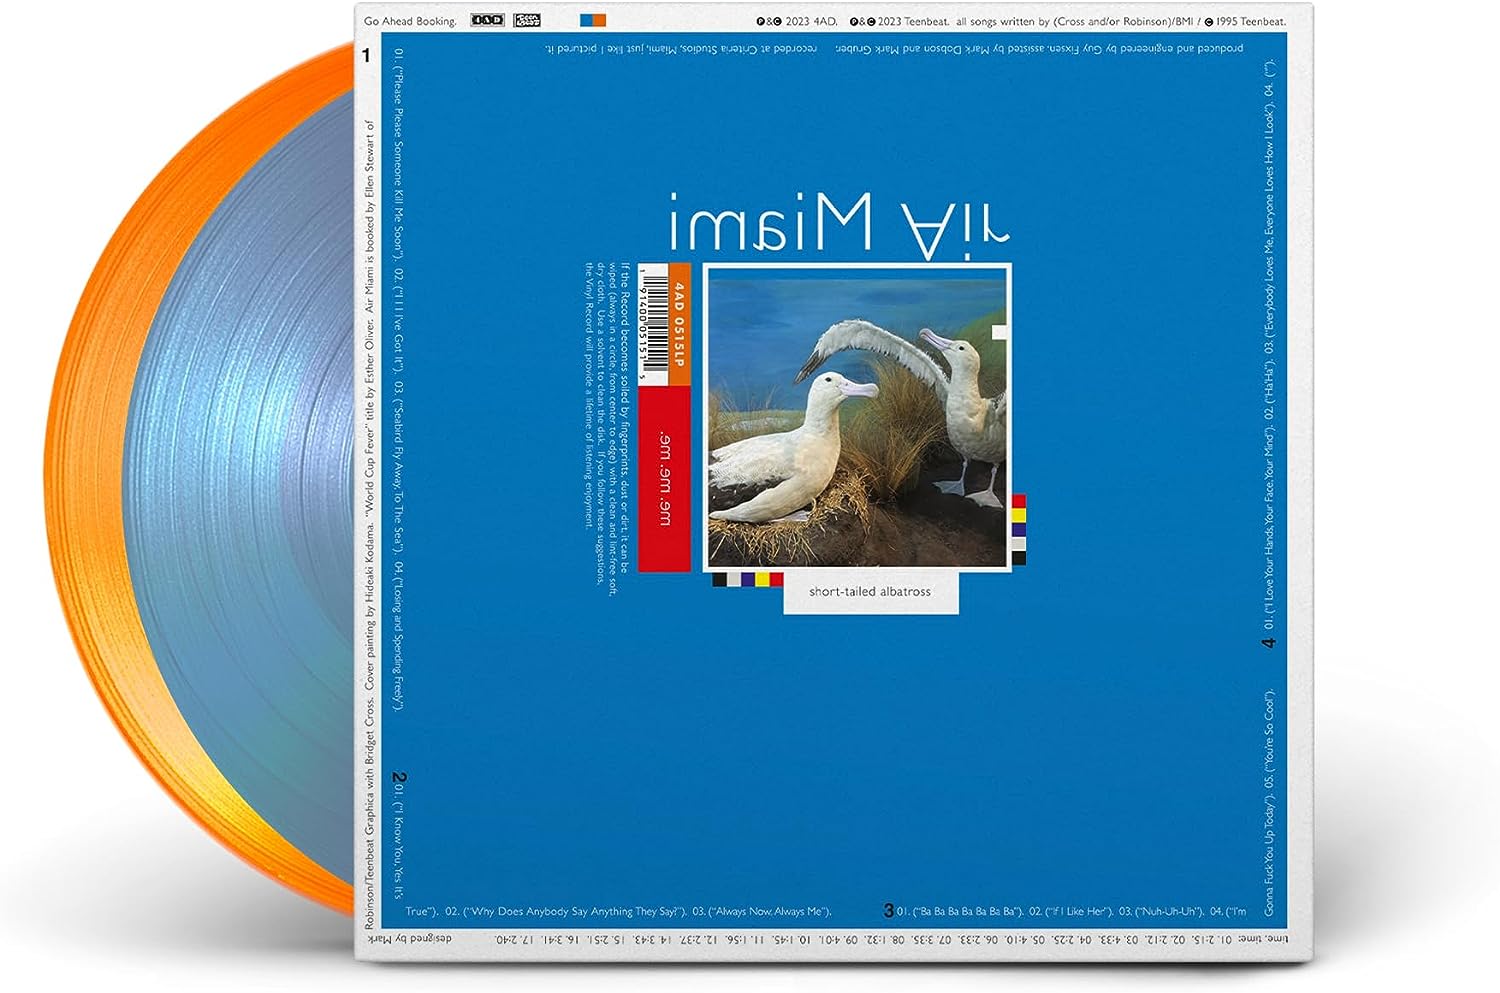Click the orange 4AD 0515LP catalog label

(679, 325)
